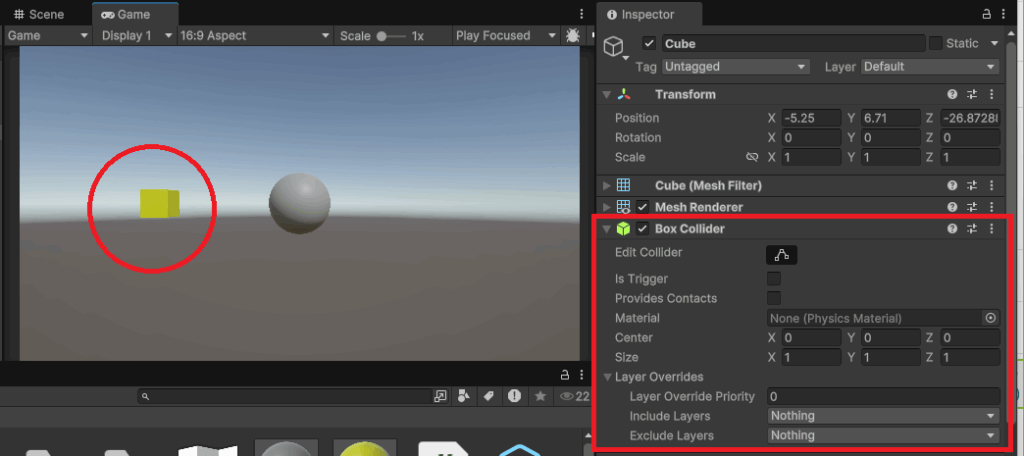Lock the Project panel

(566, 375)
